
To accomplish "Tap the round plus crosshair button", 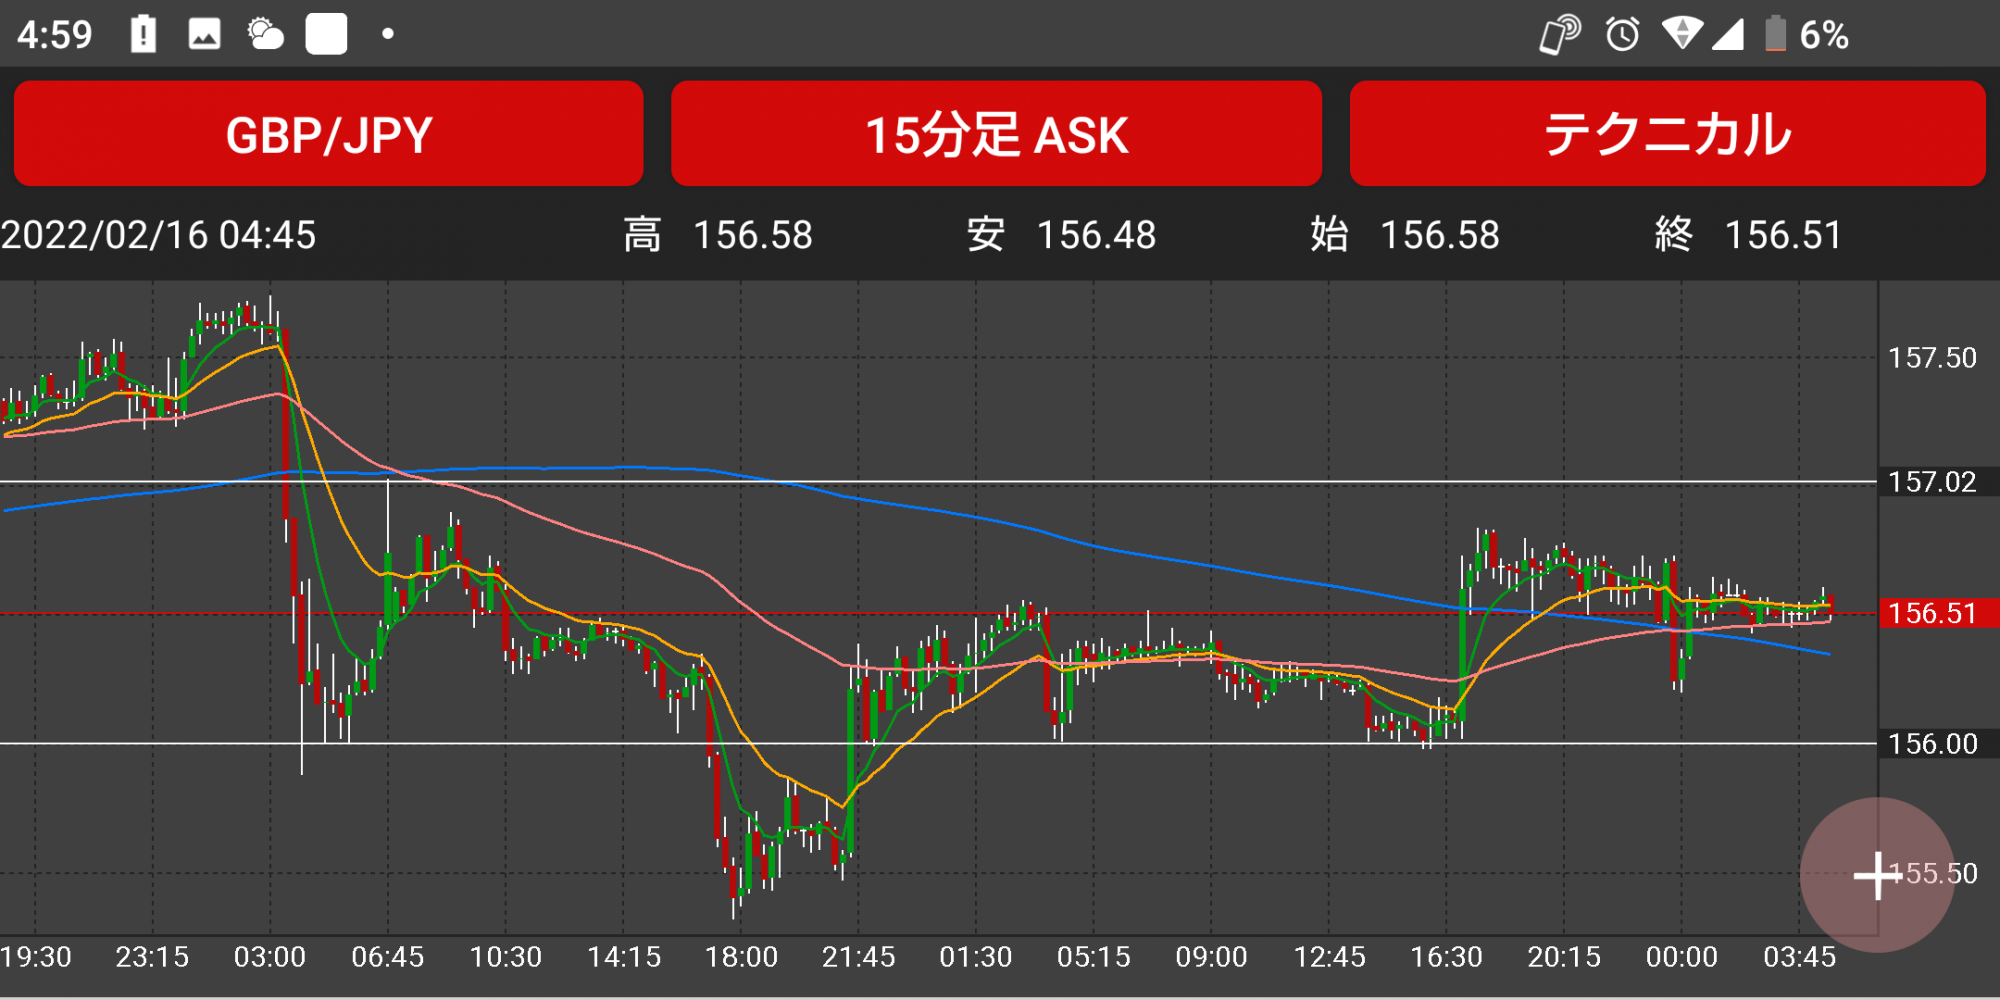I will pos(1877,875).
